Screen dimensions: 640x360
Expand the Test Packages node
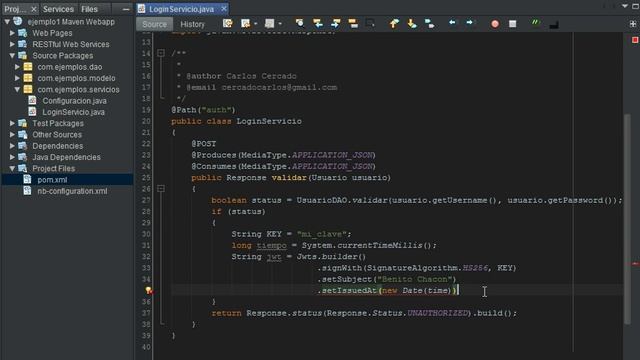[12, 123]
